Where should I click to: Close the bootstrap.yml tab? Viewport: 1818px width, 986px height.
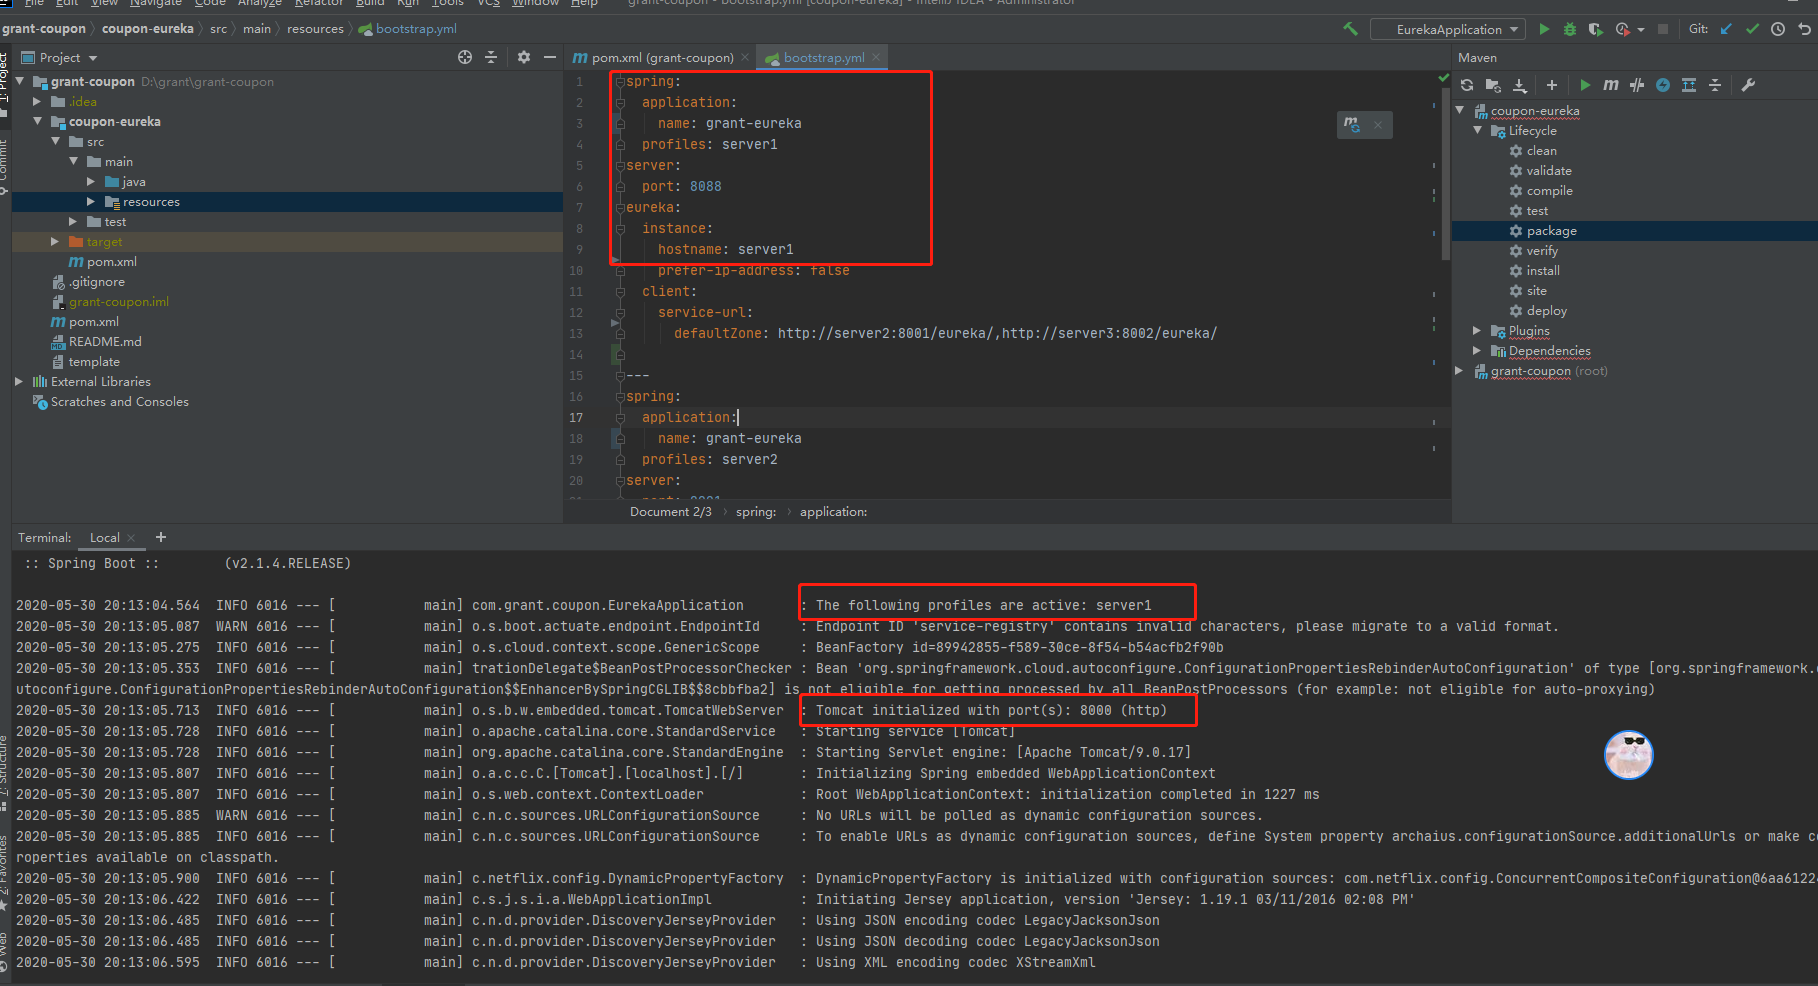pos(876,57)
